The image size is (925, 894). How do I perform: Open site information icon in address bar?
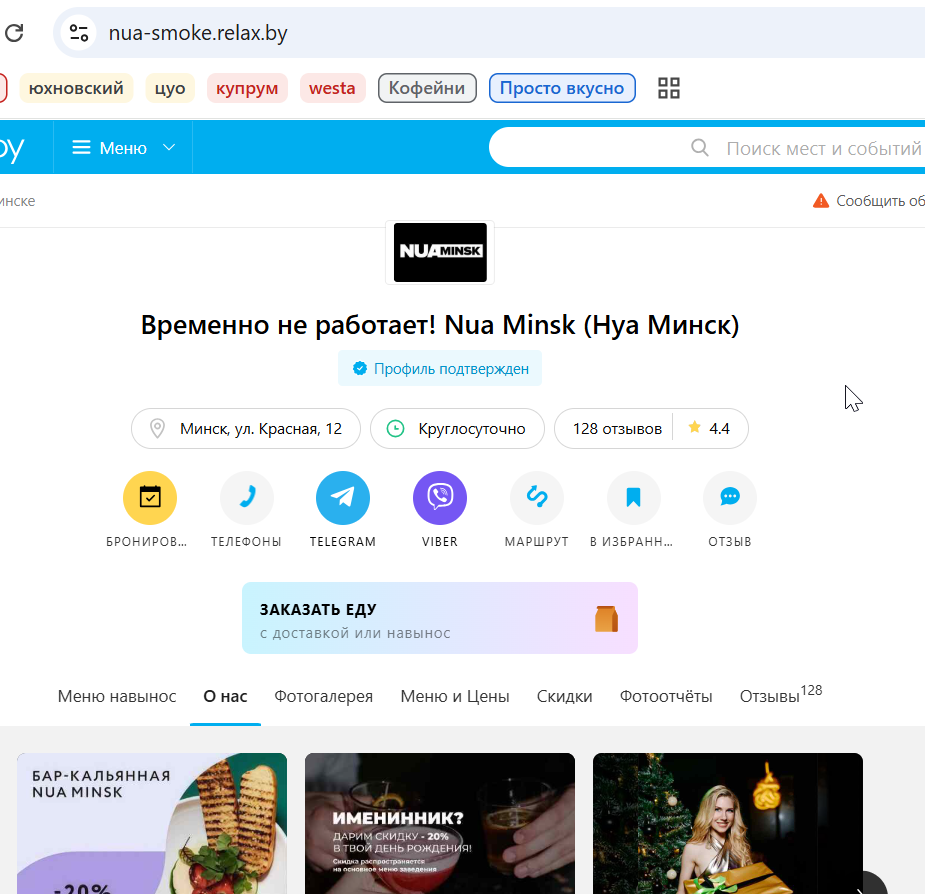pos(78,33)
